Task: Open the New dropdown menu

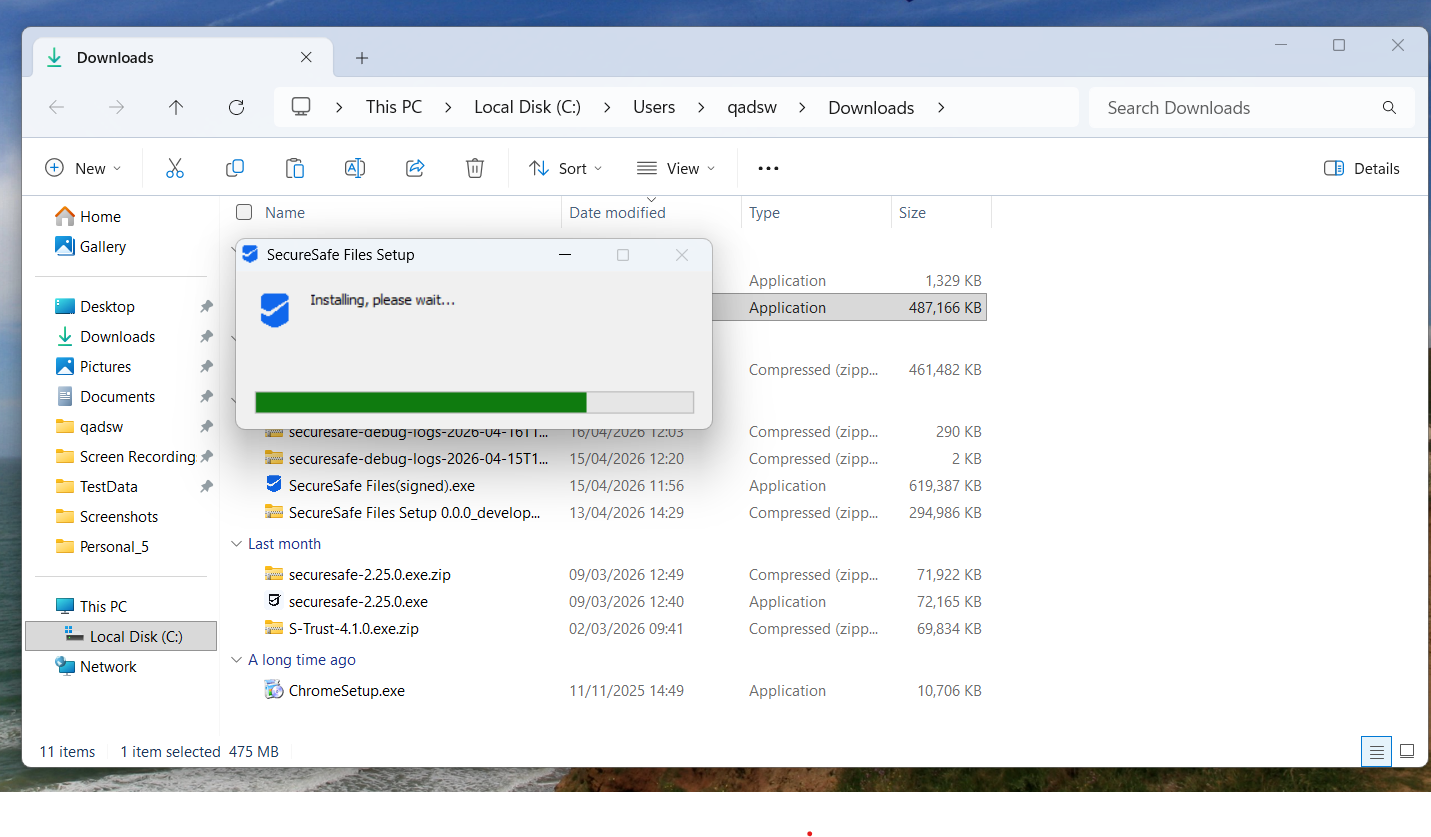Action: [x=84, y=168]
